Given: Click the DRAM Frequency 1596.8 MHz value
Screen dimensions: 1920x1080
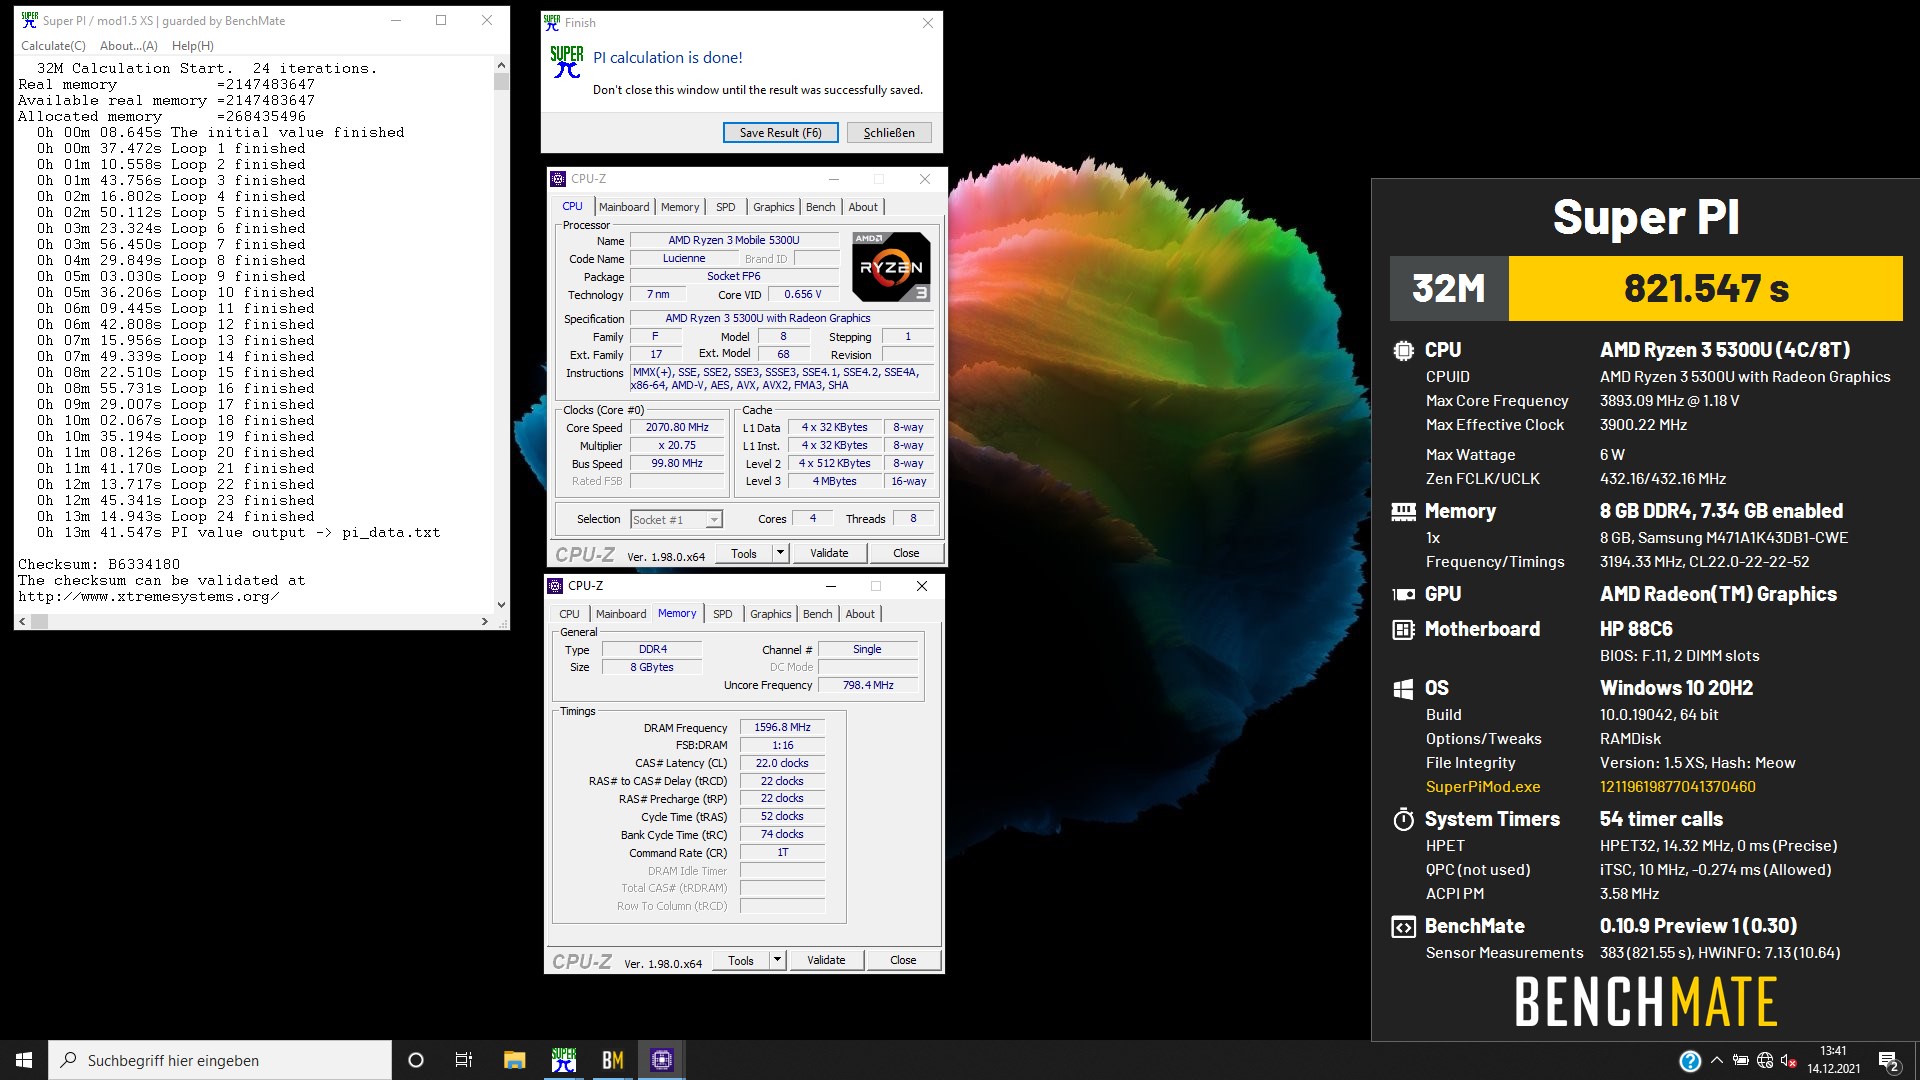Looking at the screenshot, I should [782, 728].
